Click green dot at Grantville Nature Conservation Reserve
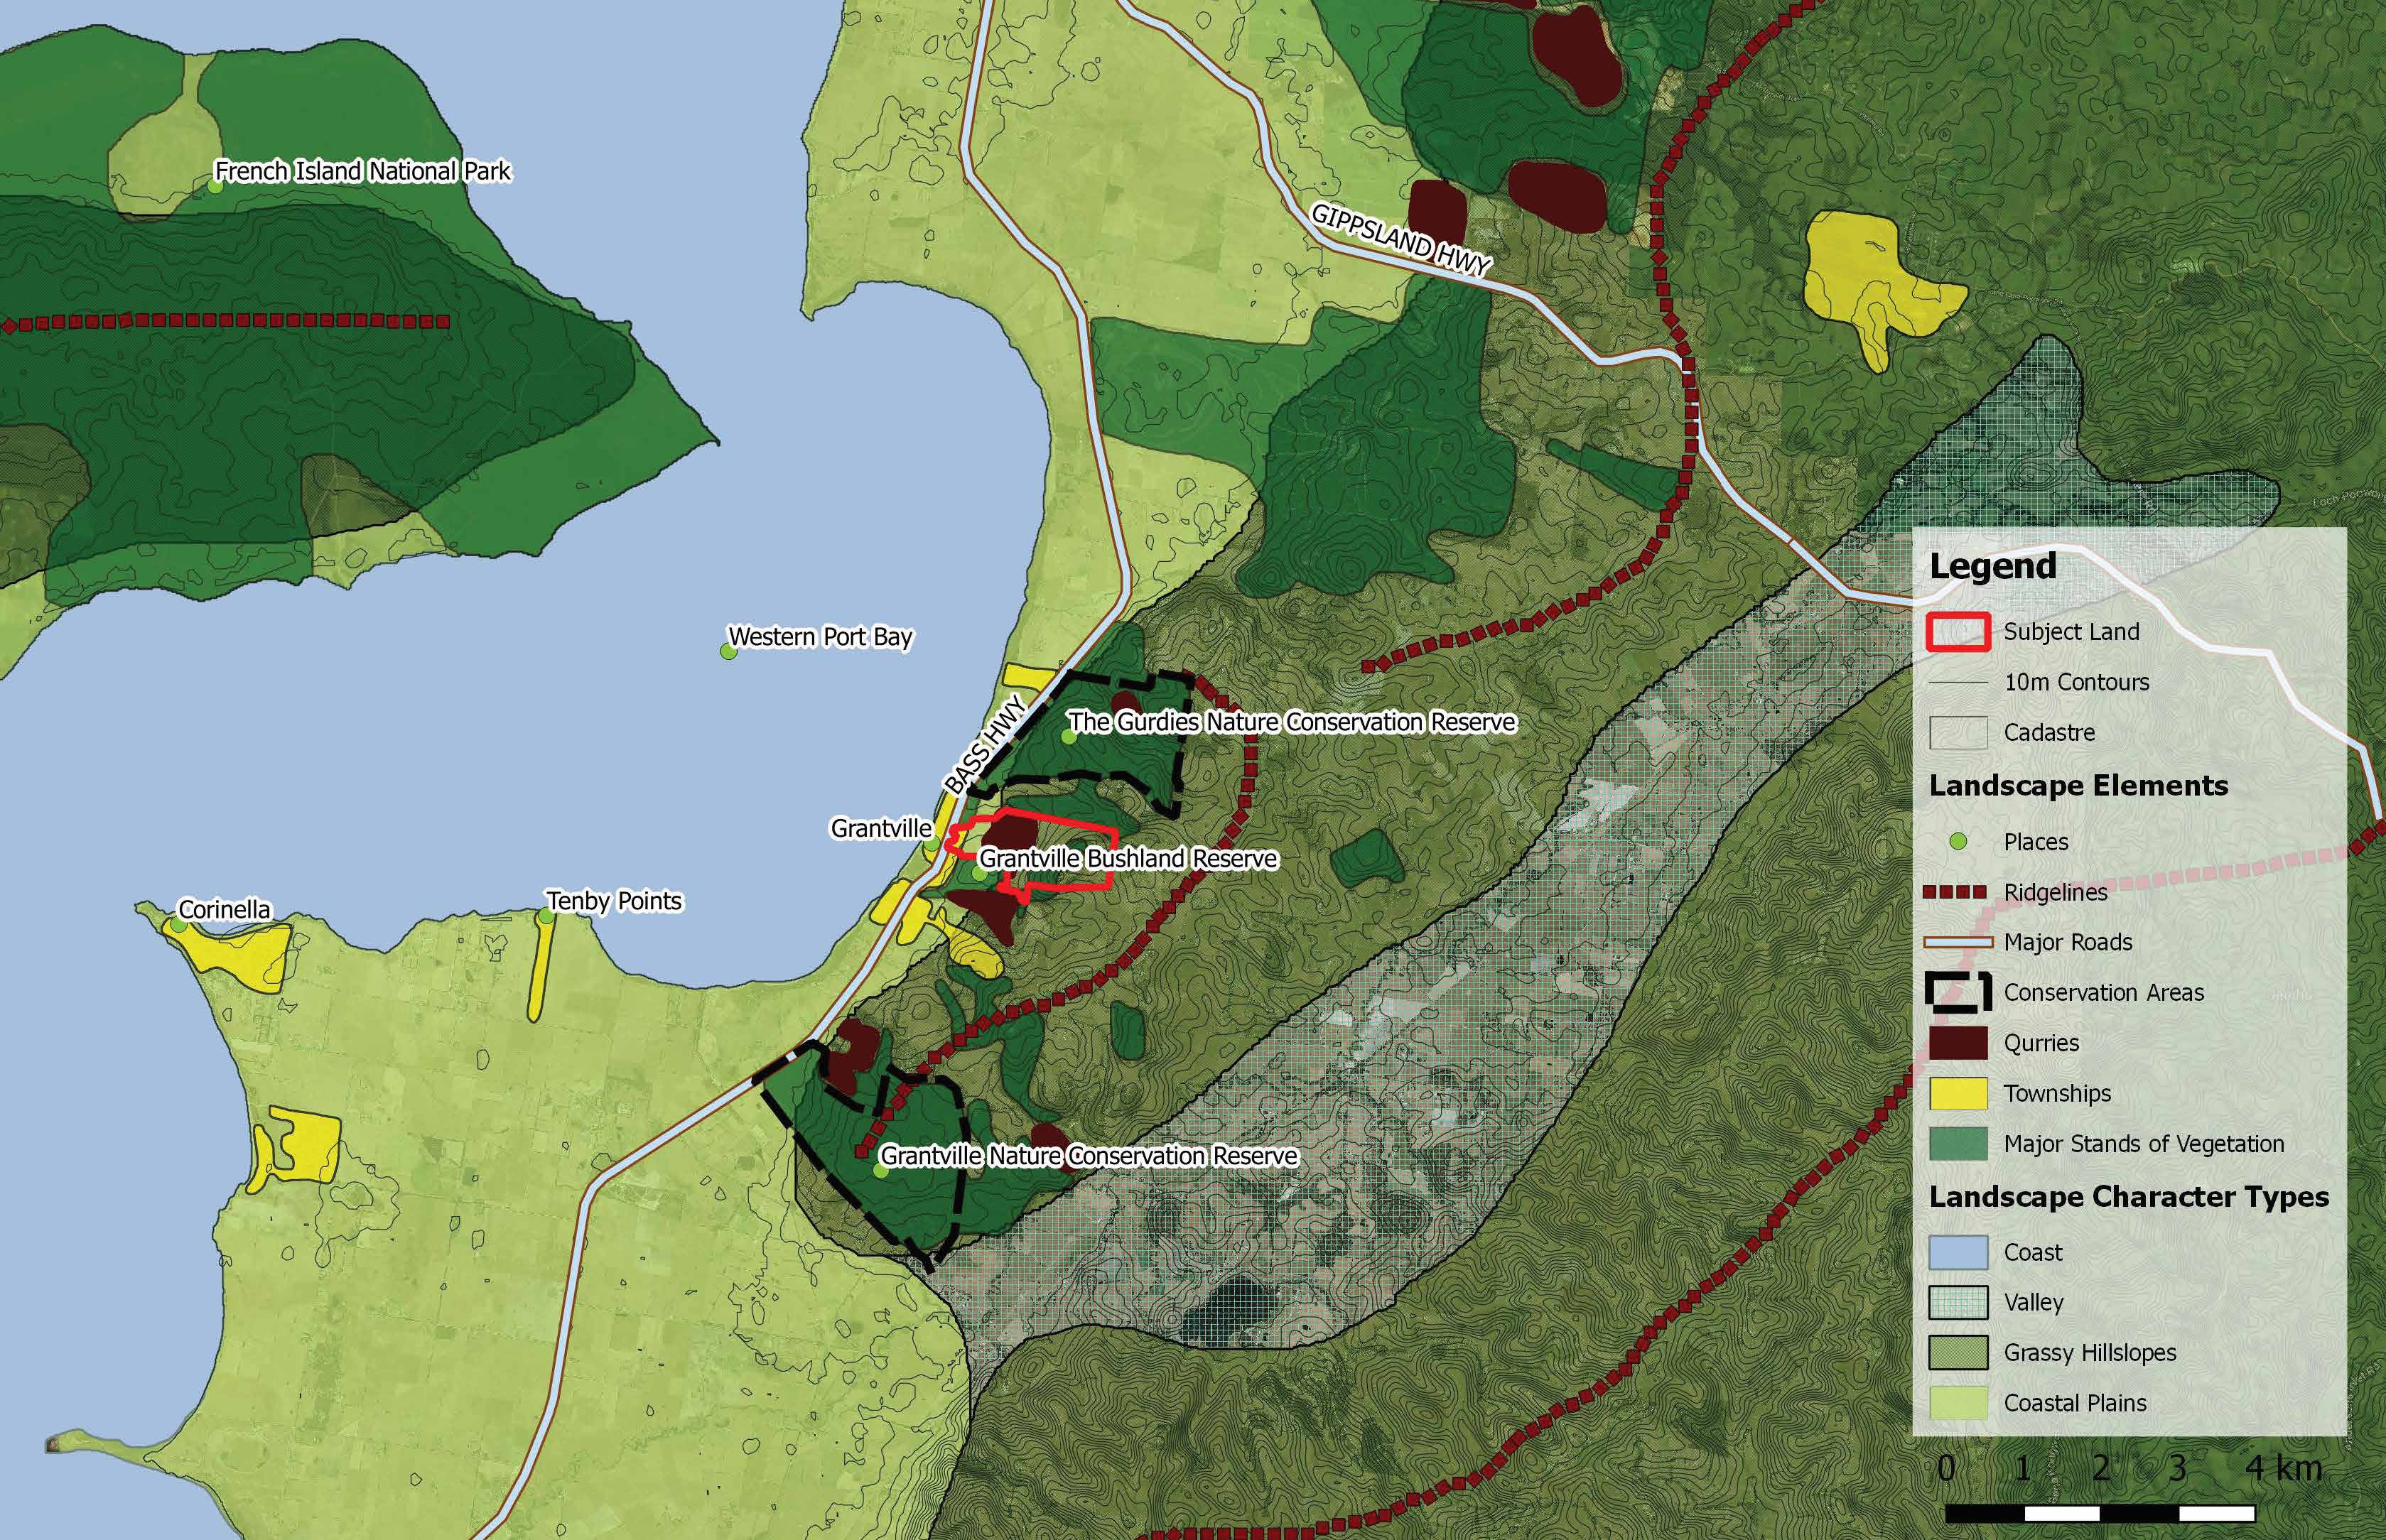This screenshot has height=1540, width=2386. coord(881,1171)
